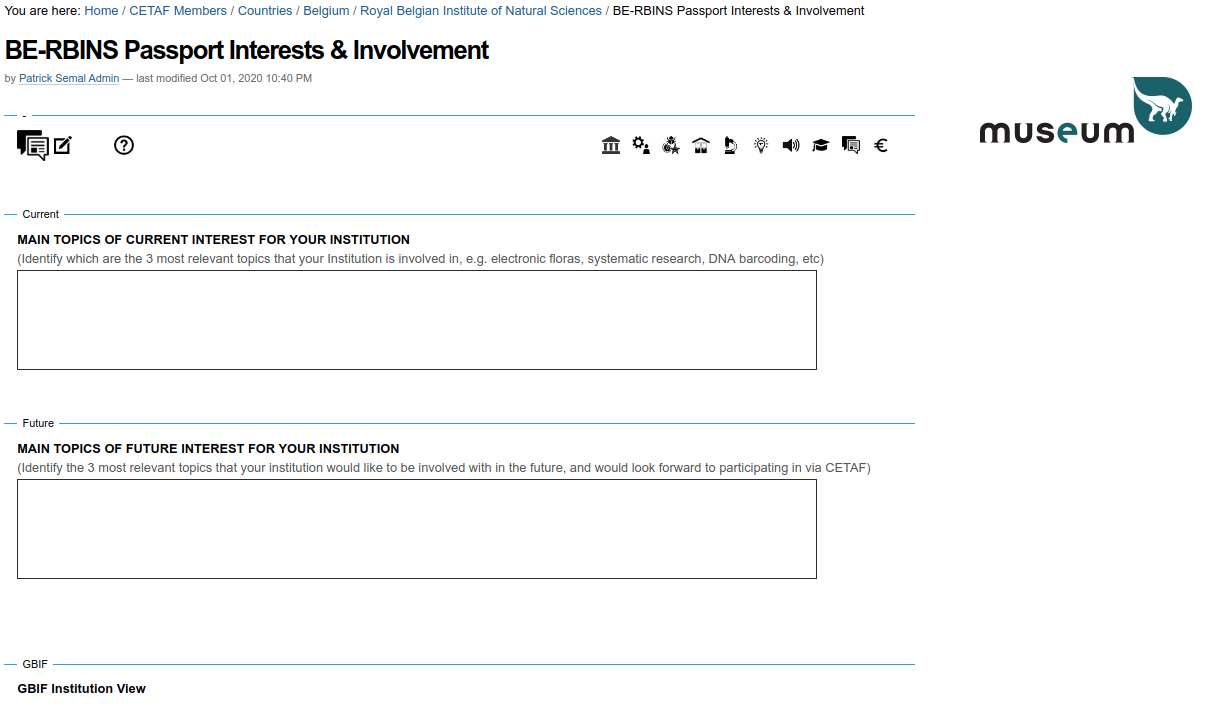Open the Belgium breadcrumb link
Viewport: 1222px width, 727px height.
click(326, 11)
